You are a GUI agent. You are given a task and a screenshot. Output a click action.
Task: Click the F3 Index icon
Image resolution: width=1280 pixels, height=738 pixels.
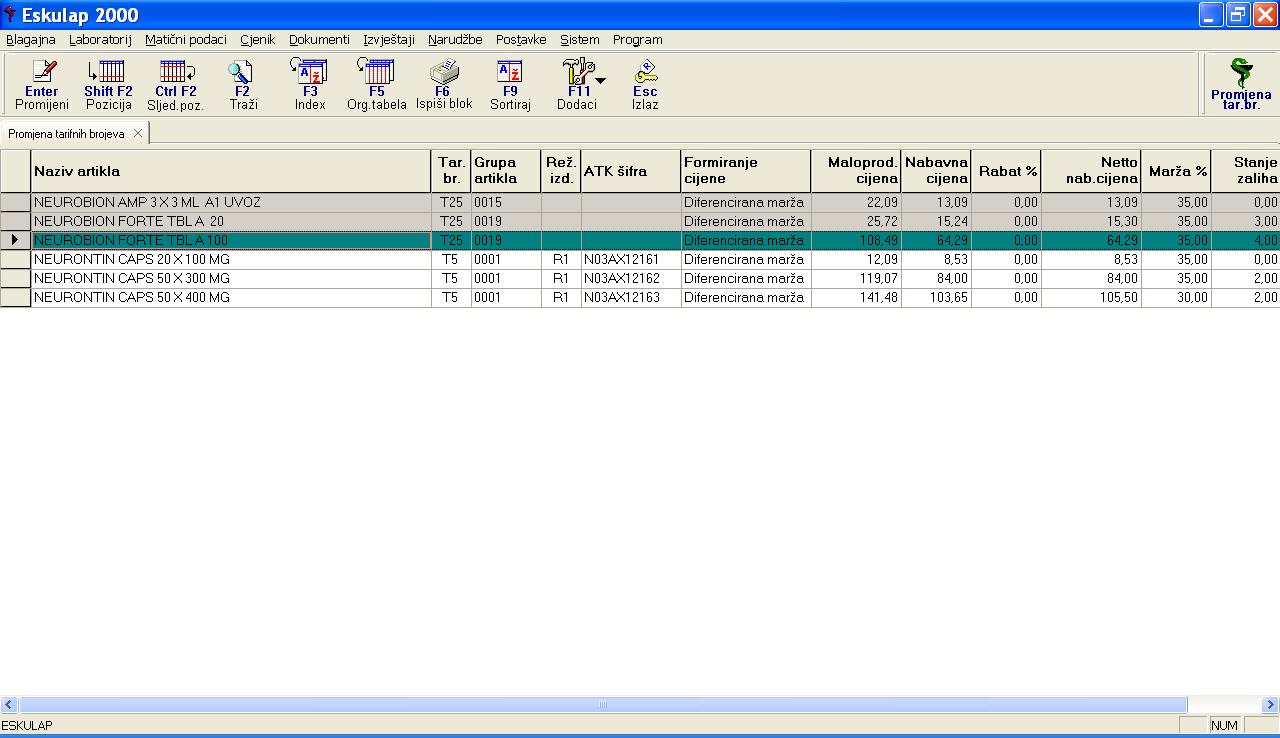310,84
